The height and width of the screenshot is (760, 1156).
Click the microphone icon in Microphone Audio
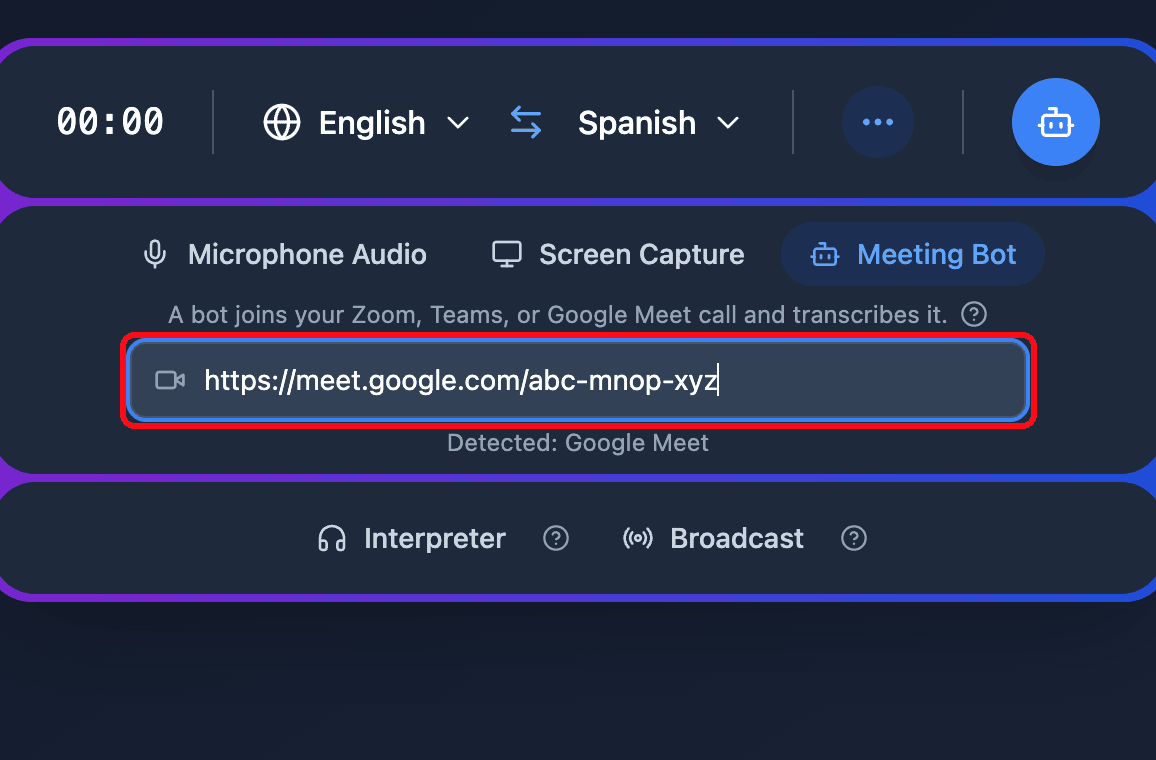(x=155, y=254)
